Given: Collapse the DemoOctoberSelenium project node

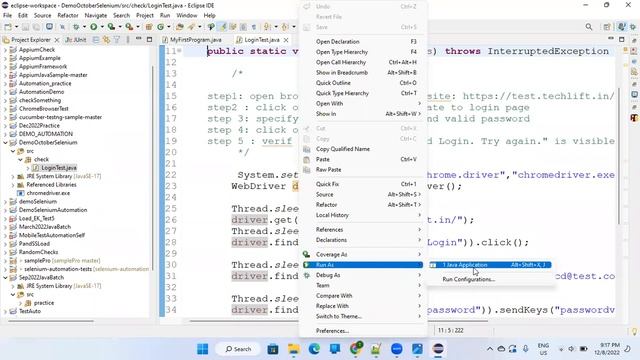Looking at the screenshot, I should 5,142.
